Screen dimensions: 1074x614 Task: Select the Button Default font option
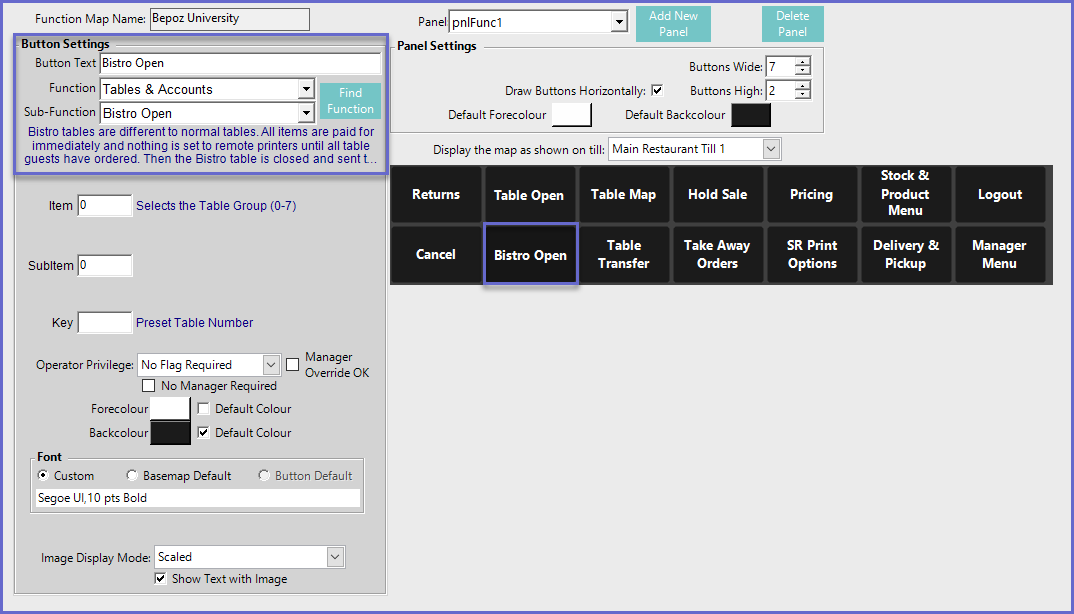point(264,476)
